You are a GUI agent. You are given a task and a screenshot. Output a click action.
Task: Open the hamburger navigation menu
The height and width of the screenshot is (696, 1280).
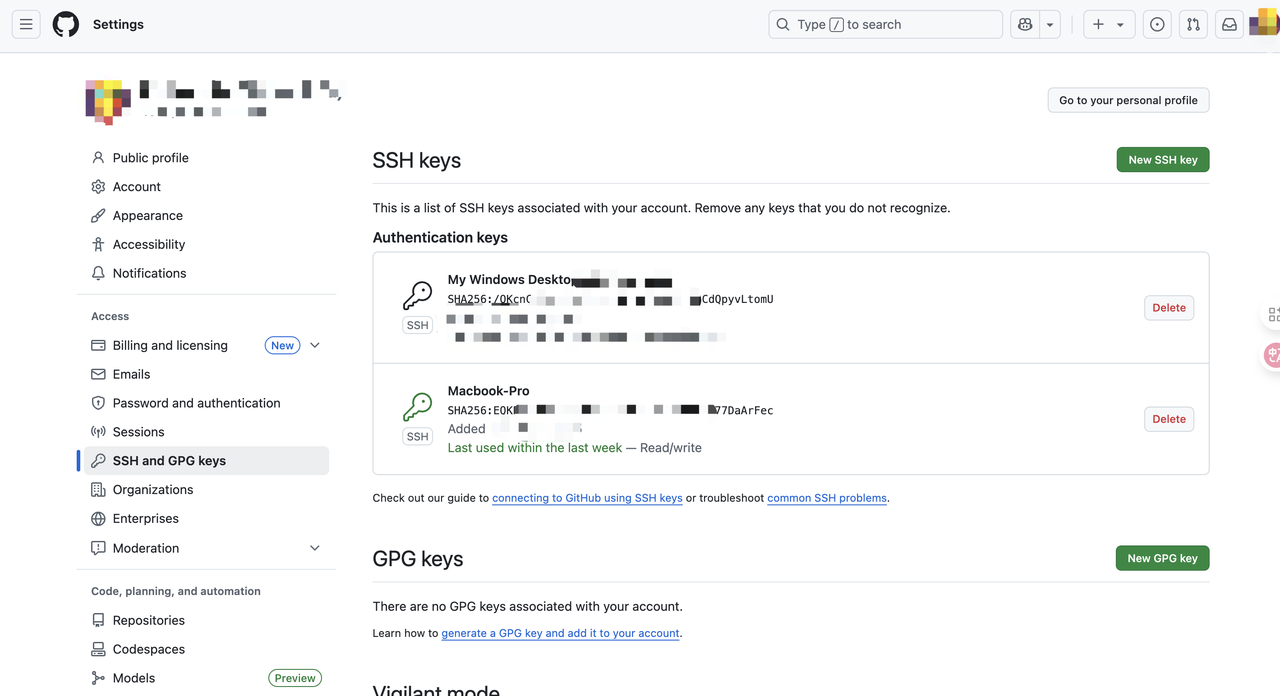[x=26, y=24]
